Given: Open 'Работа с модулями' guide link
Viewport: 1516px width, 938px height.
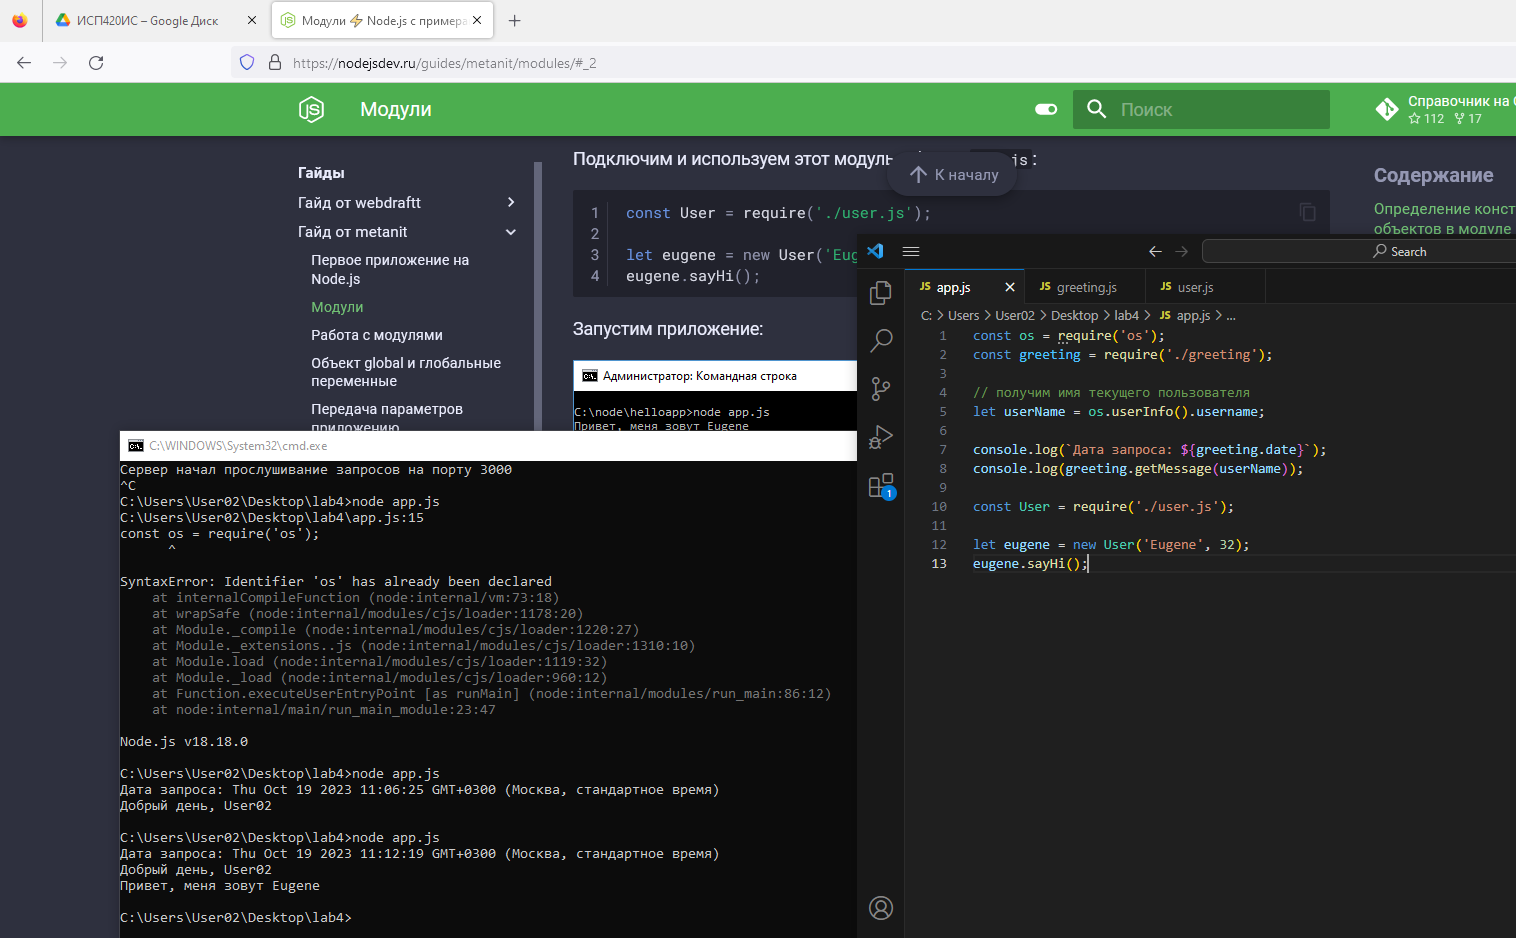Looking at the screenshot, I should click(376, 335).
